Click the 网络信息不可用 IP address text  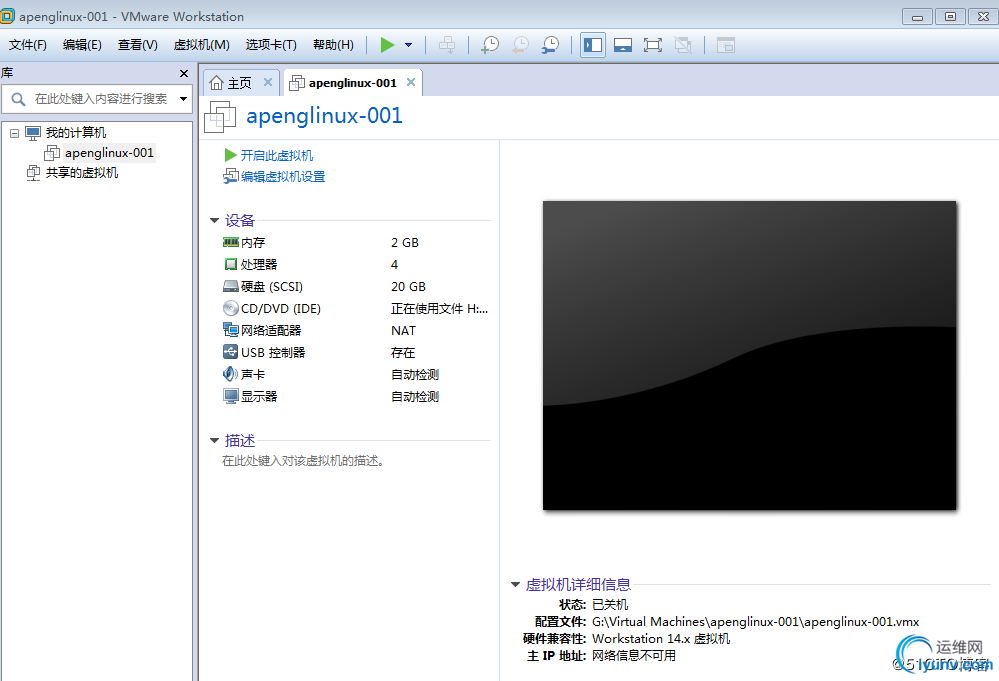point(634,656)
